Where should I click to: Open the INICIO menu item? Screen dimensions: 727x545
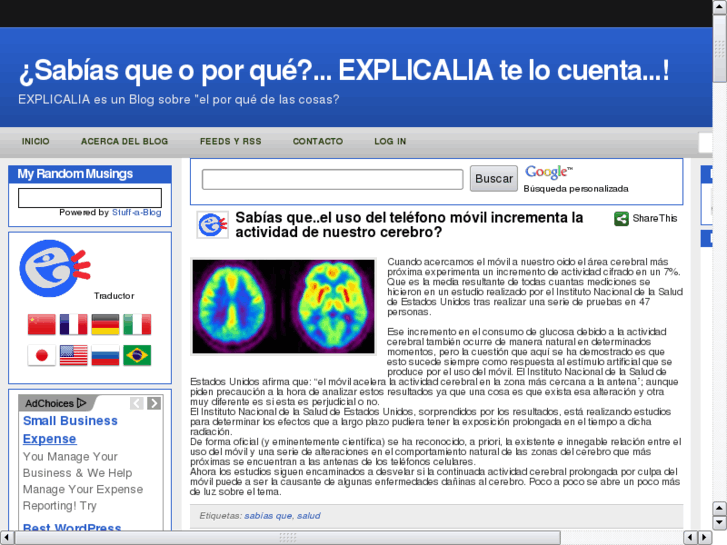point(35,141)
